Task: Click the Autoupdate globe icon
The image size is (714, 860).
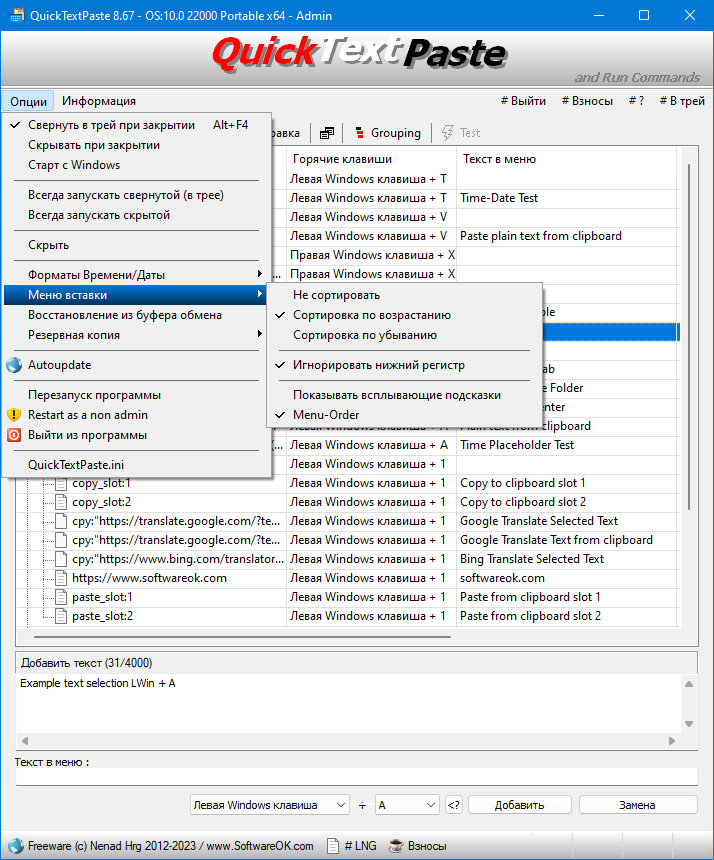Action: coord(14,365)
